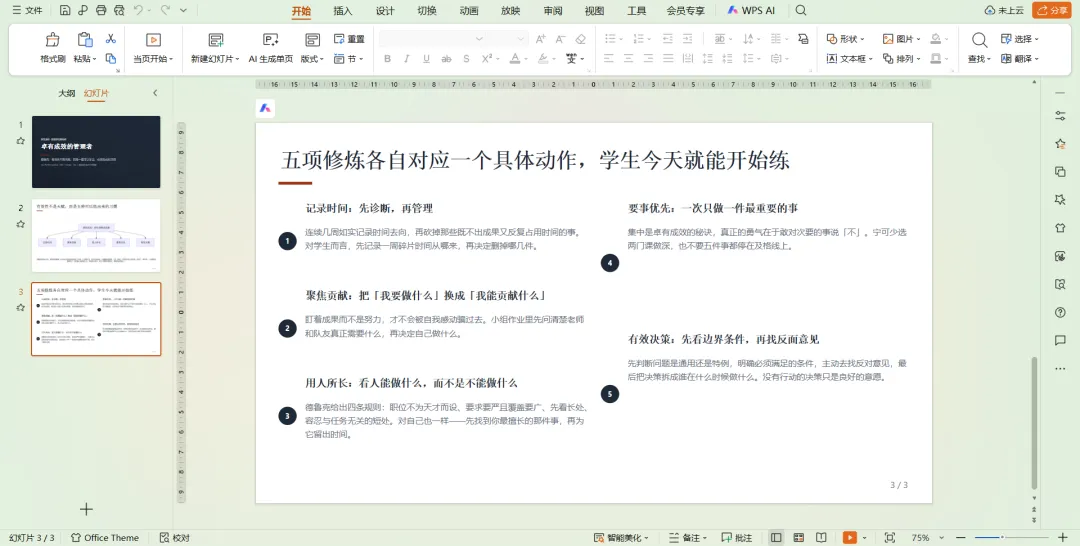
Task: Toggle Bold formatting button
Action: tap(388, 59)
